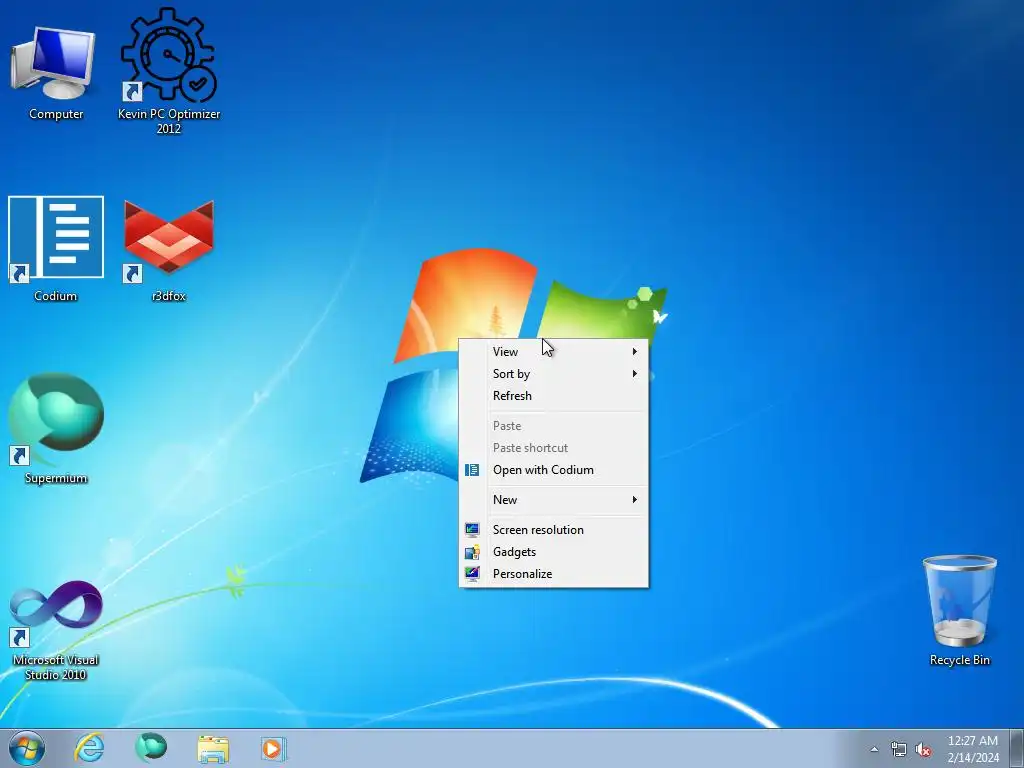Choose Open with Codium
The width and height of the screenshot is (1024, 768).
click(x=554, y=470)
